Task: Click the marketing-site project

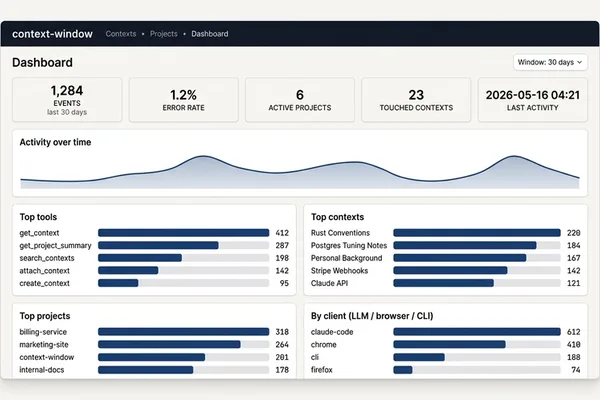Action: [x=44, y=344]
